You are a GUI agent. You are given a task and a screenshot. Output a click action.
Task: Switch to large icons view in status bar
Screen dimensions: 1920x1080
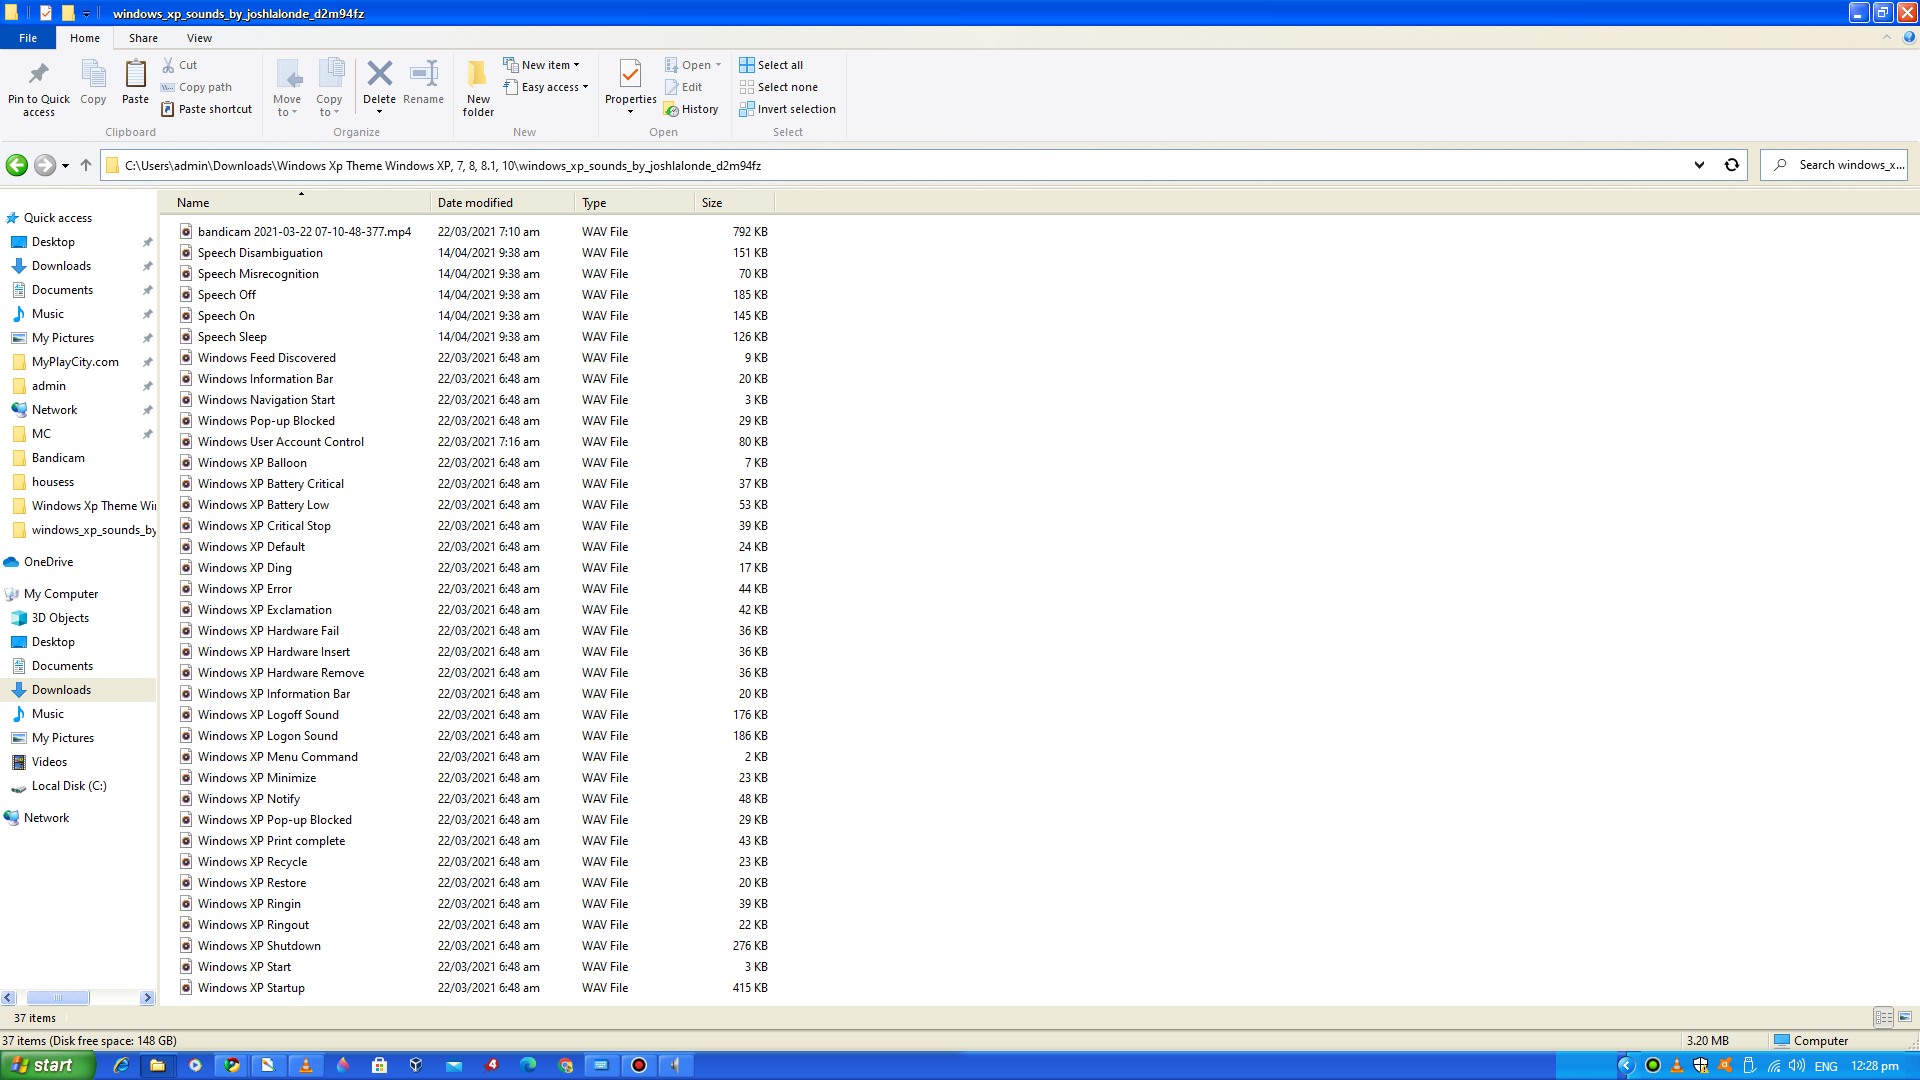pos(1905,1017)
